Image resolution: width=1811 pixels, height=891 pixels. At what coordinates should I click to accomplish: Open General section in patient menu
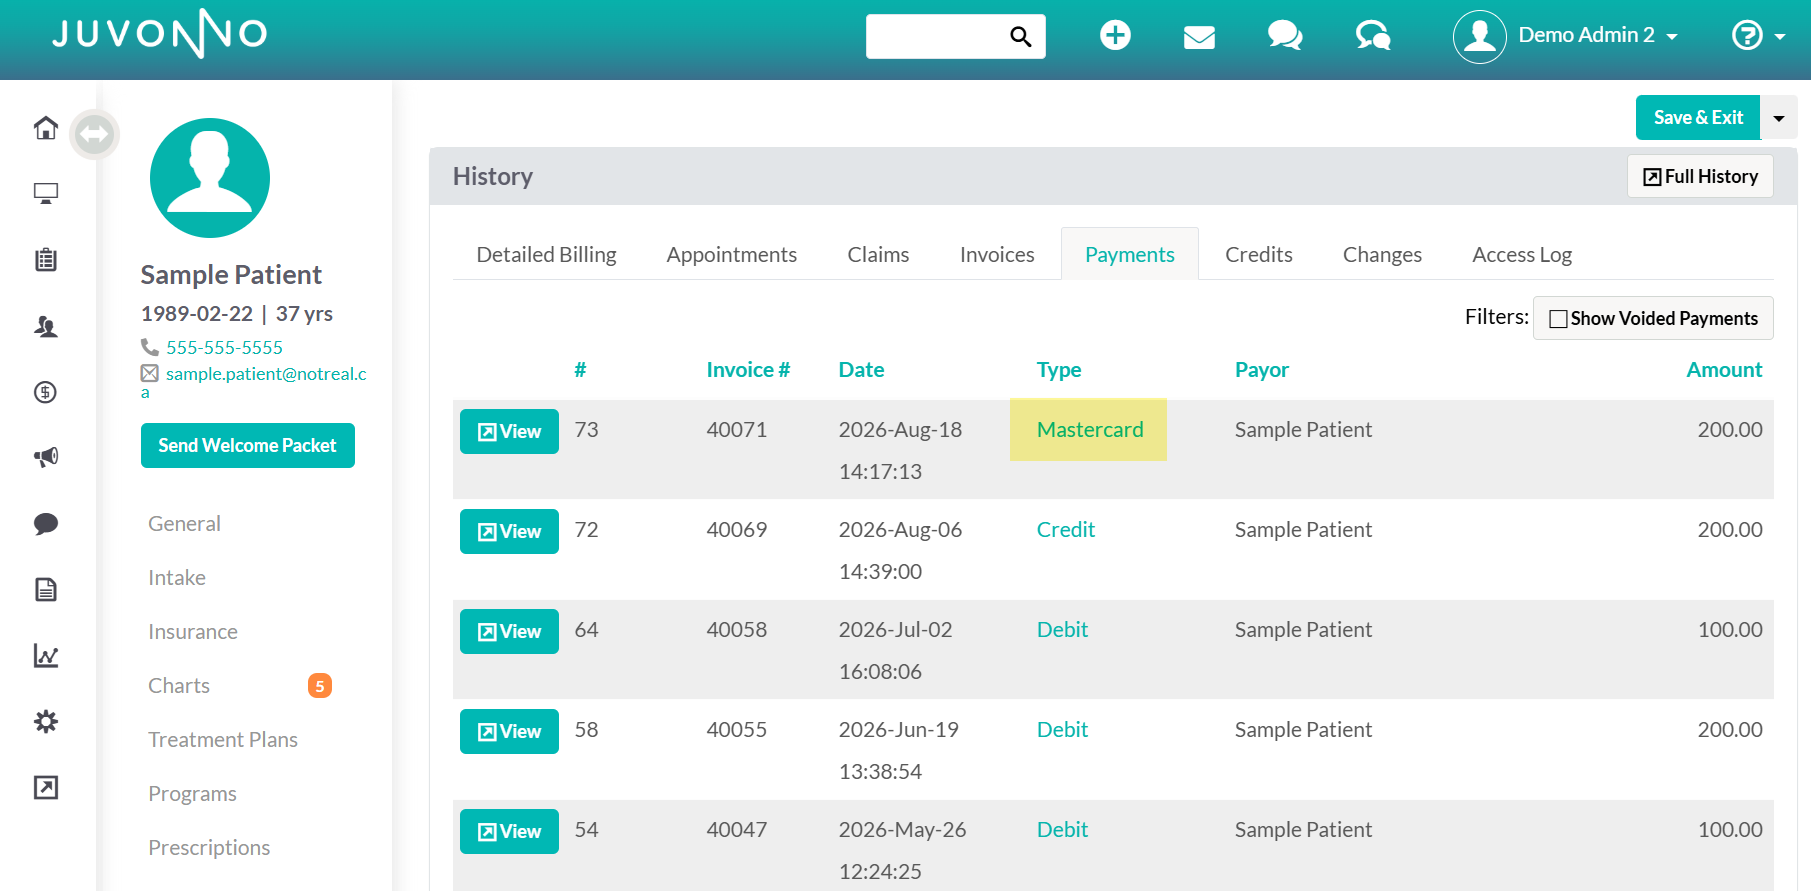coord(184,523)
